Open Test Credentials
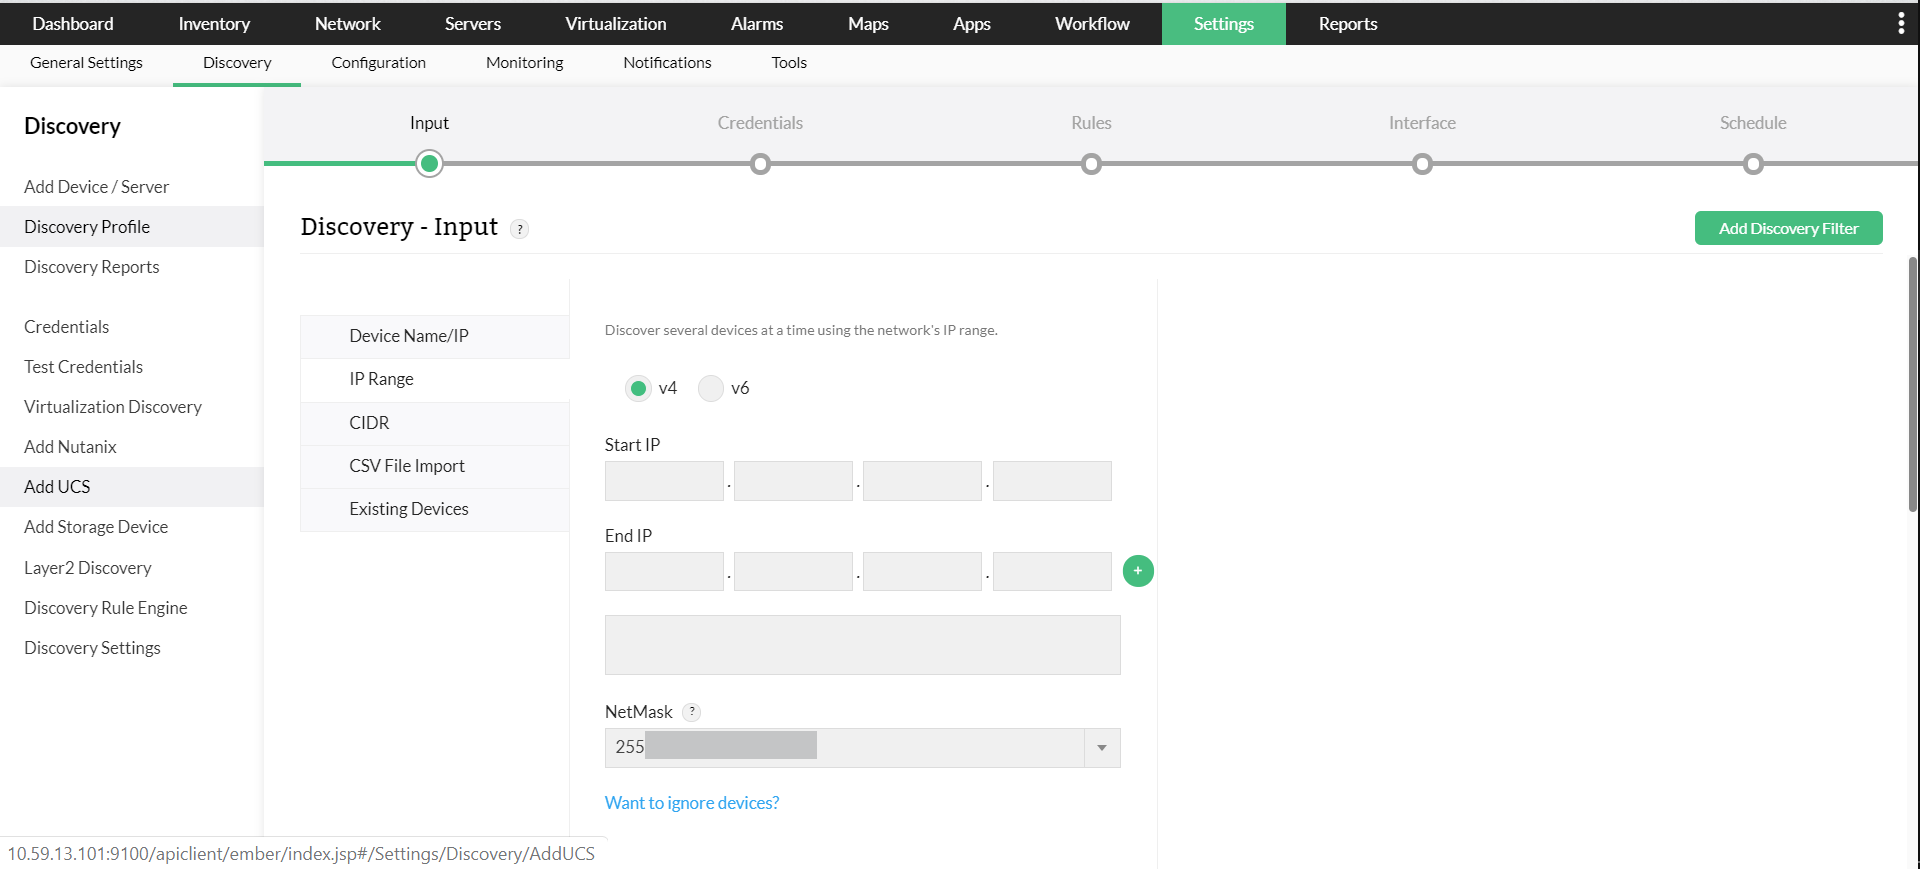 click(84, 367)
